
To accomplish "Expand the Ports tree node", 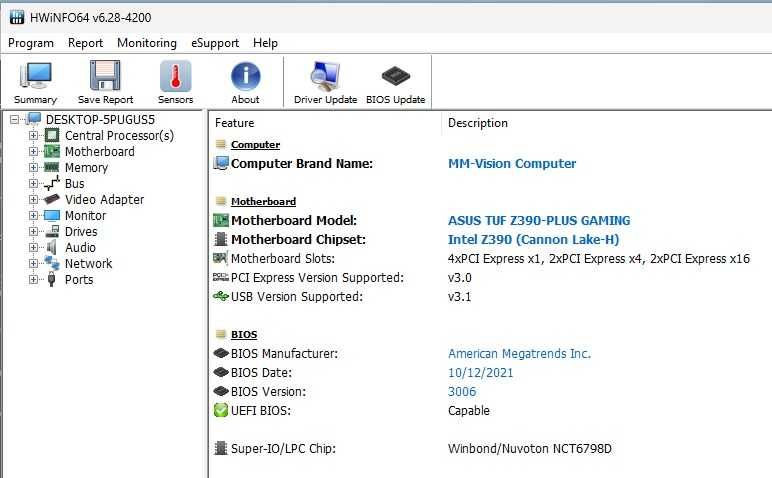I will [33, 280].
